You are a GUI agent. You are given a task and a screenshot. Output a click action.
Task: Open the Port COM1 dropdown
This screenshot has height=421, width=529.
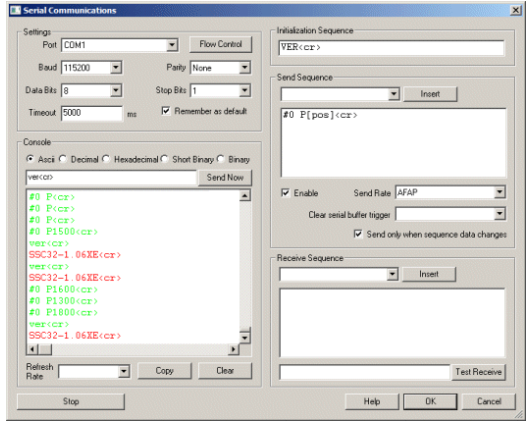[x=172, y=45]
